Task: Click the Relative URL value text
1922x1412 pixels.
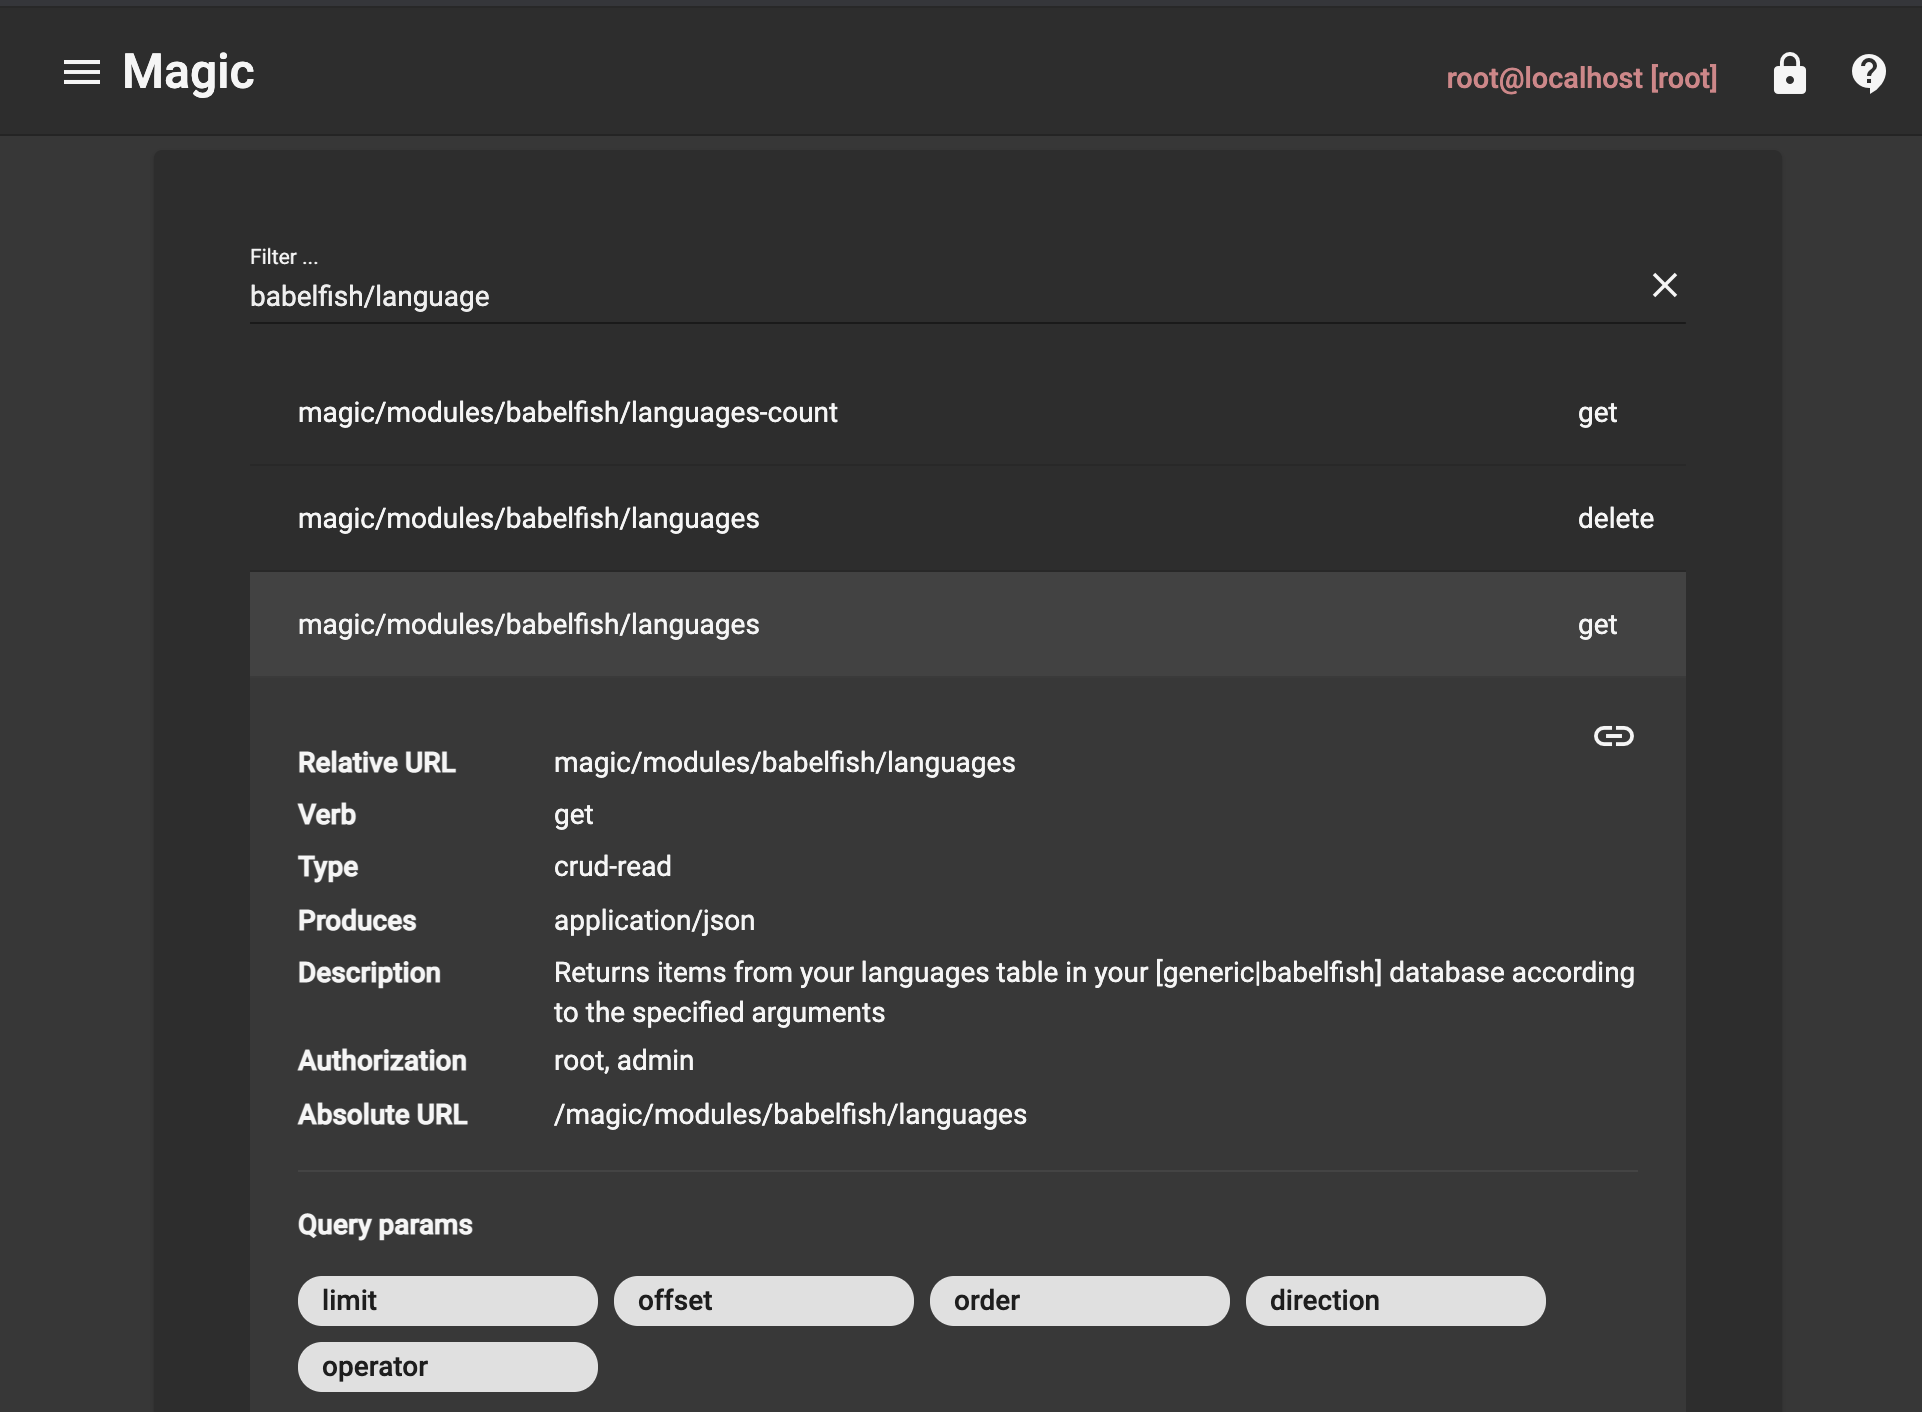Action: click(784, 763)
